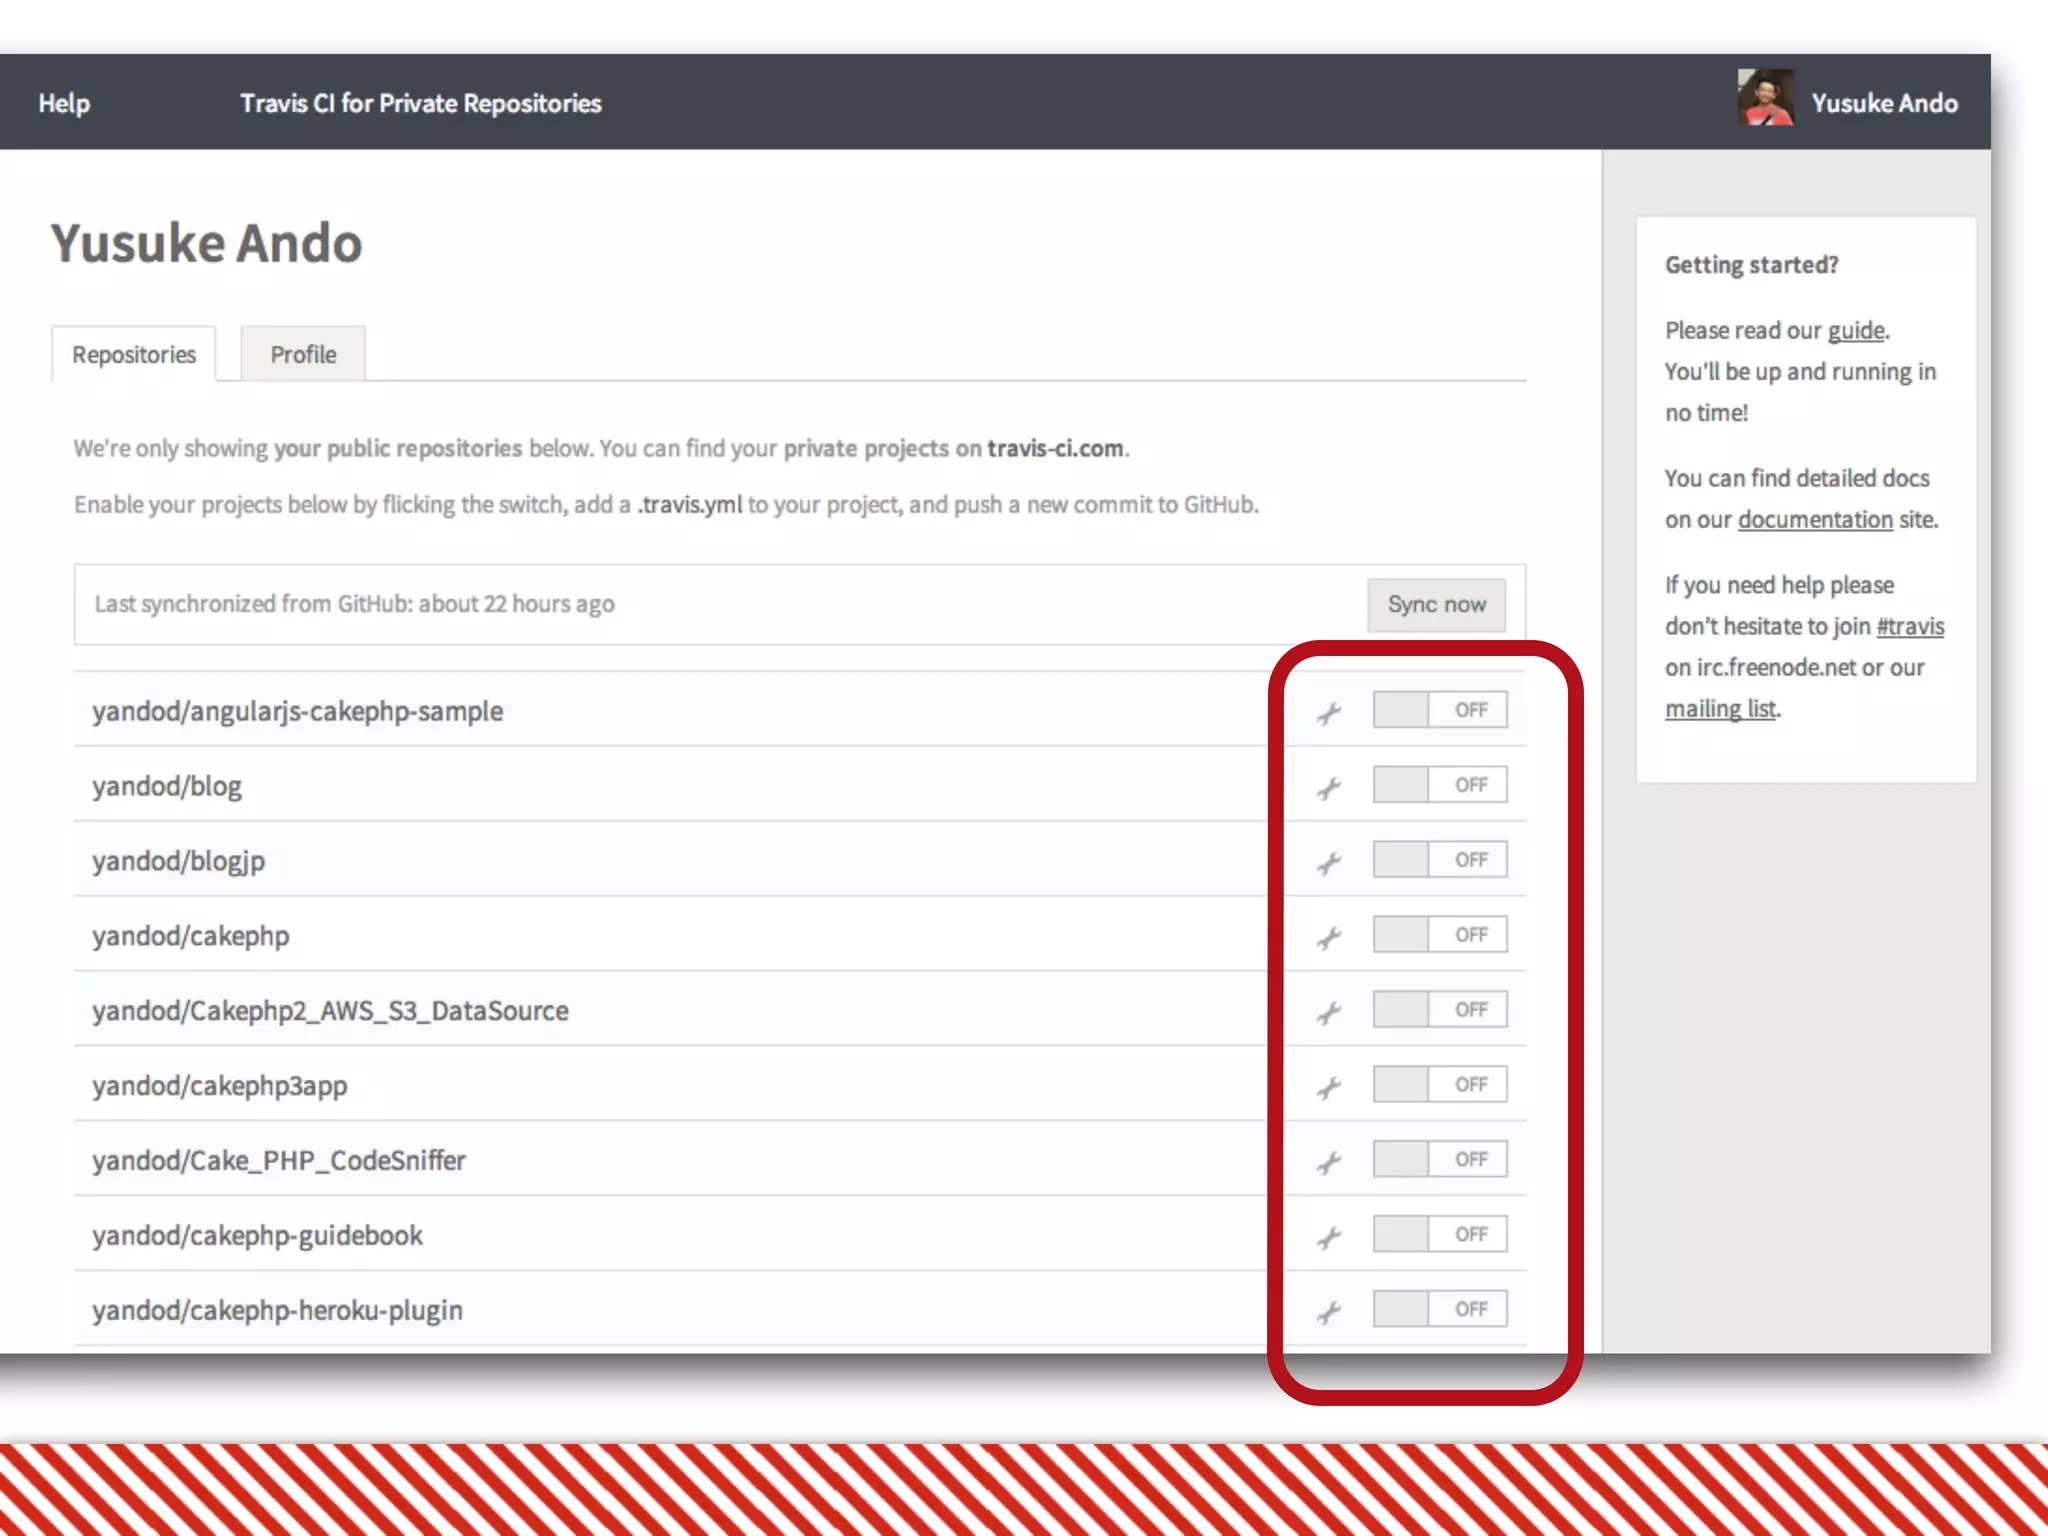Flick the yandod/cakephp3app OFF switch
The width and height of the screenshot is (2048, 1536).
coord(1439,1084)
